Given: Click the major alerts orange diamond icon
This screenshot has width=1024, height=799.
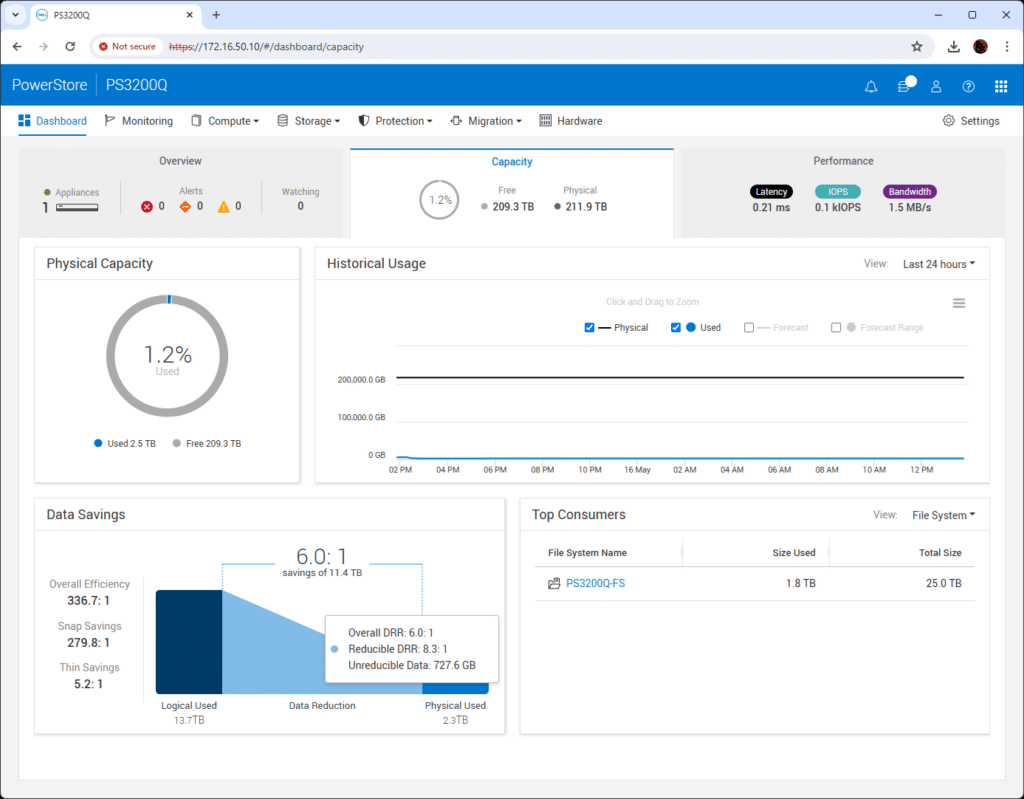Looking at the screenshot, I should [185, 206].
